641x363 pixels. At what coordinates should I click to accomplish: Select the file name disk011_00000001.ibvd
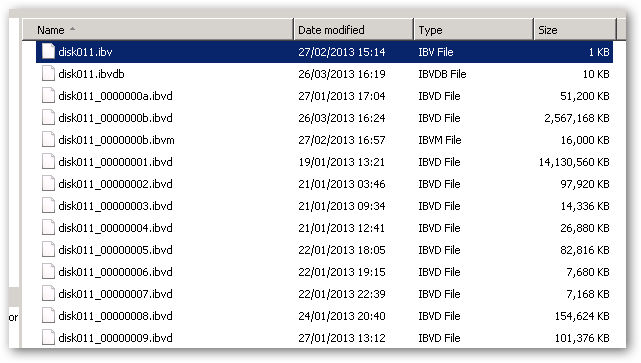tap(116, 162)
